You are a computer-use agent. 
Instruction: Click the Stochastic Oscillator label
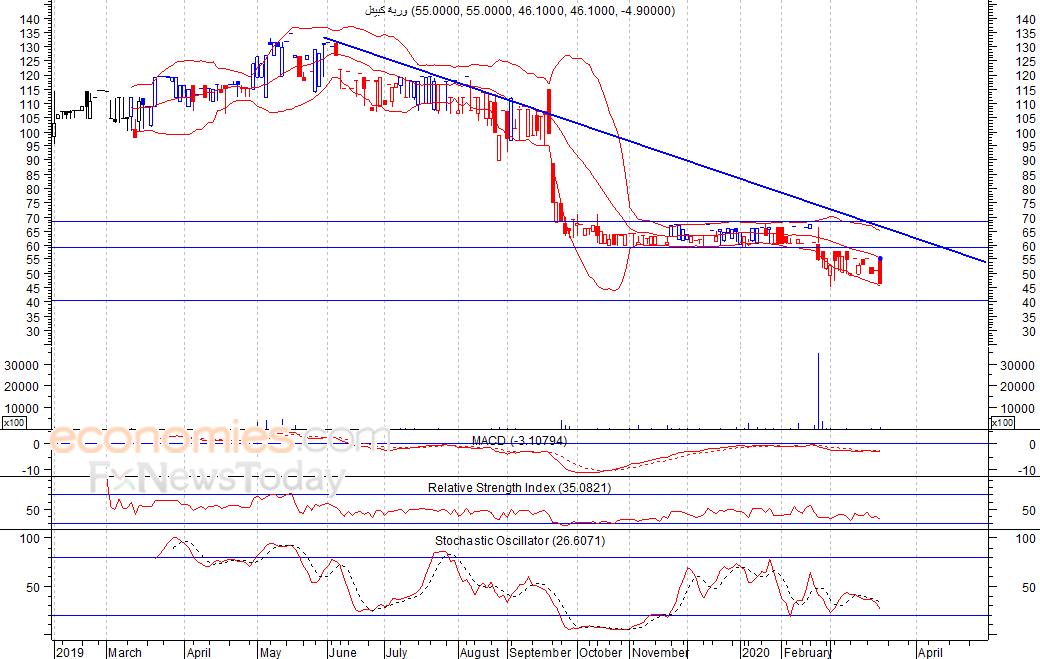coord(519,541)
